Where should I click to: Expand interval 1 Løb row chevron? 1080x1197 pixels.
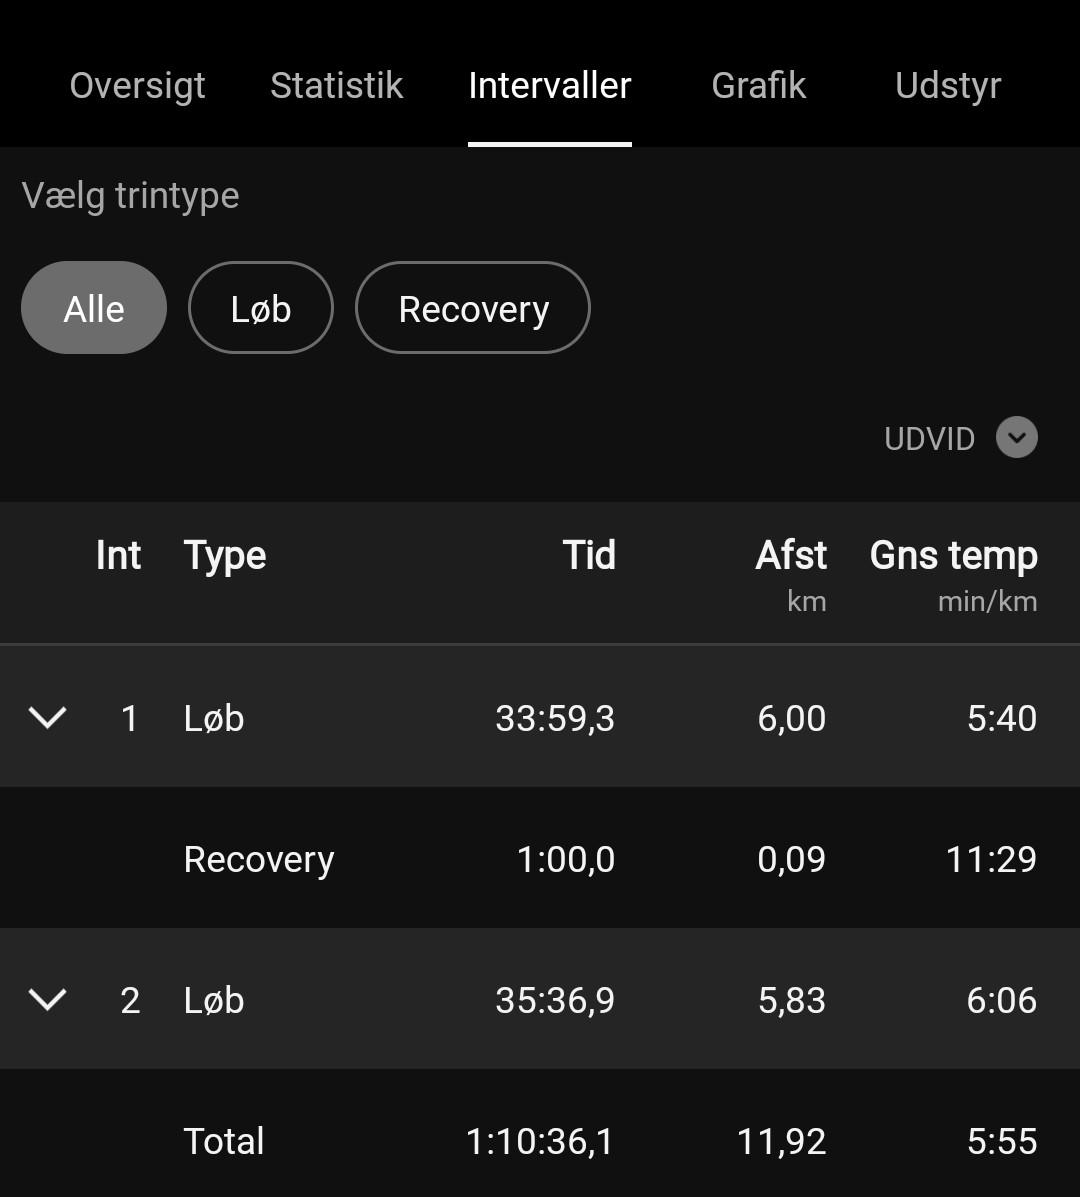(x=47, y=717)
